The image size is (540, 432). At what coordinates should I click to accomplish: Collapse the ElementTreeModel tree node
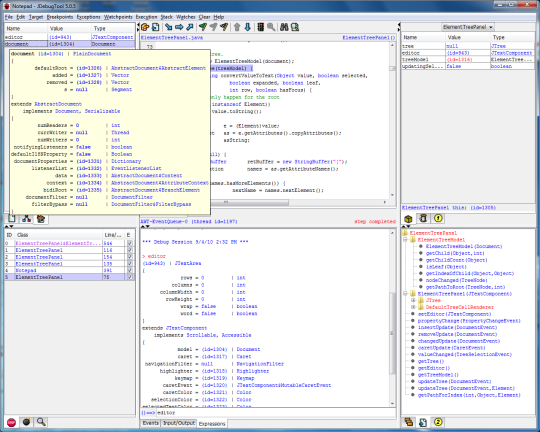[405, 240]
